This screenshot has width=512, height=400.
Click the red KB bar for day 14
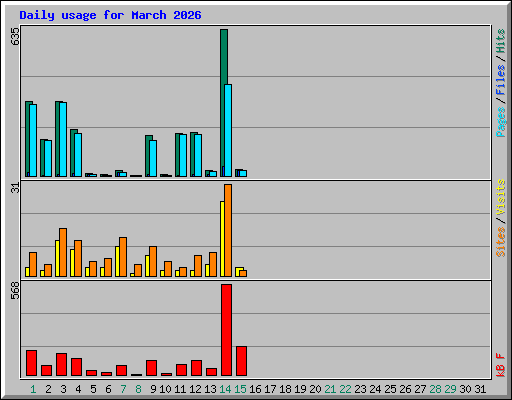[226, 330]
